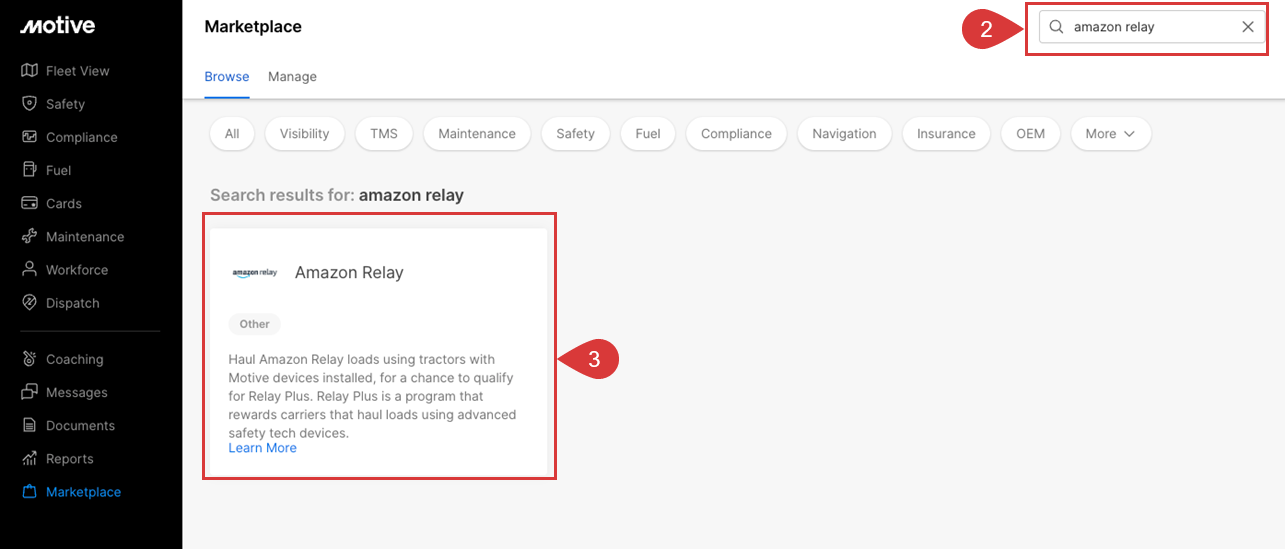This screenshot has height=549, width=1285.
Task: Open Compliance in the sidebar
Action: click(x=82, y=137)
